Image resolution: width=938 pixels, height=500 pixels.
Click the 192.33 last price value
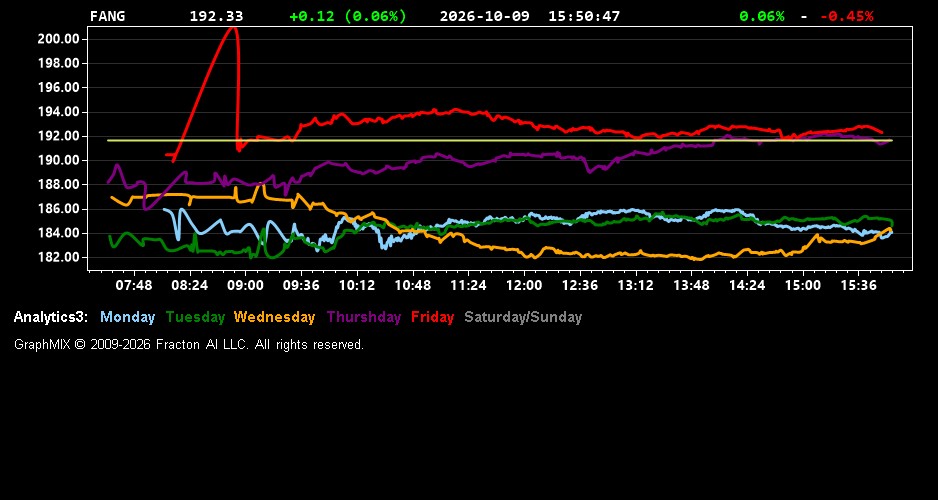pyautogui.click(x=217, y=16)
